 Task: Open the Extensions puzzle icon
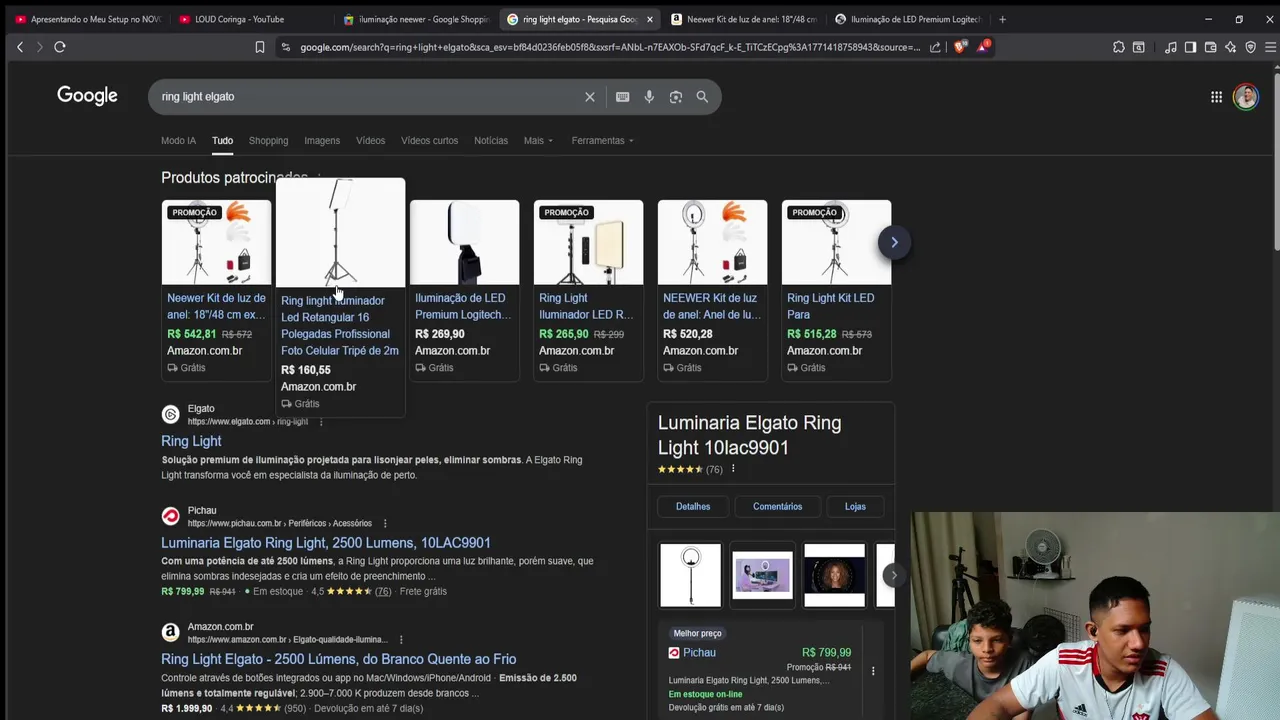coord(1118,47)
